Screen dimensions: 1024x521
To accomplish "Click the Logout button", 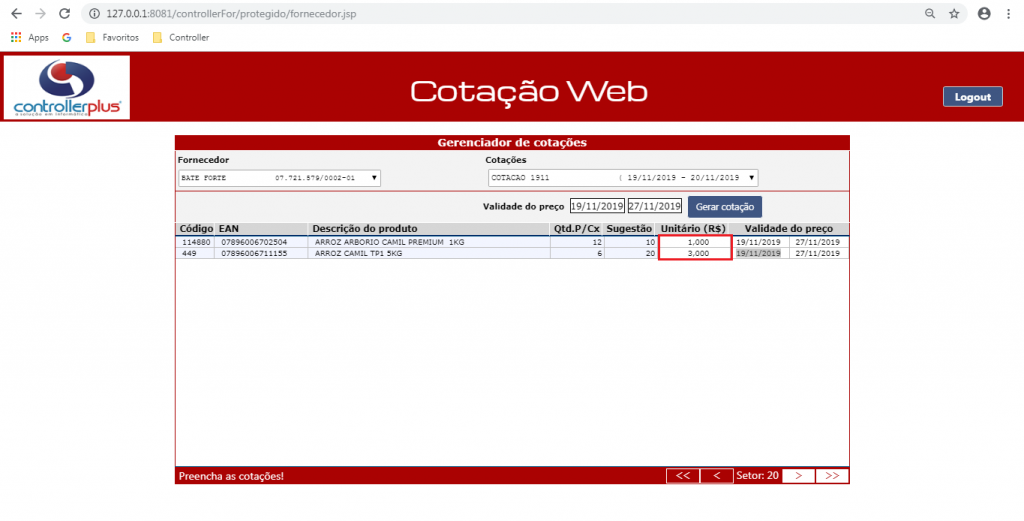I will [972, 97].
